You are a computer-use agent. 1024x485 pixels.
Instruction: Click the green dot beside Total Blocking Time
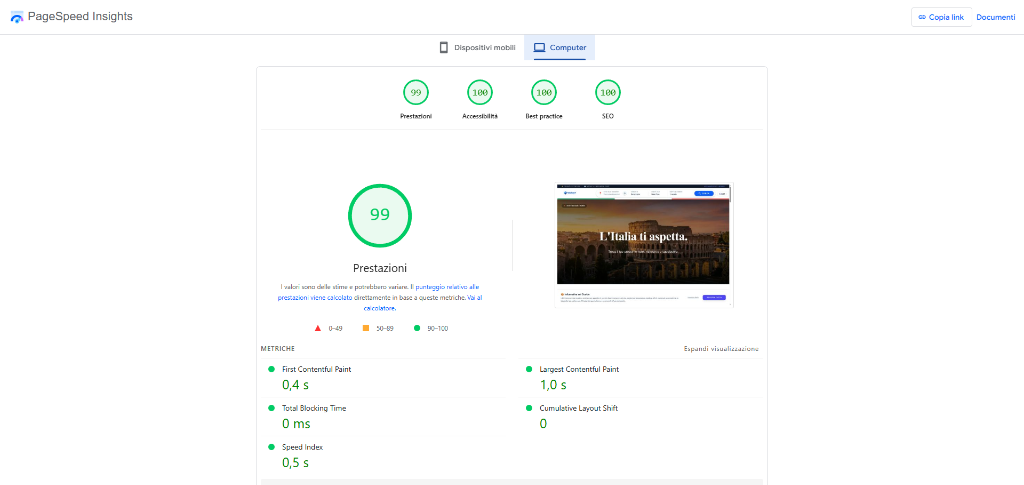(271, 408)
